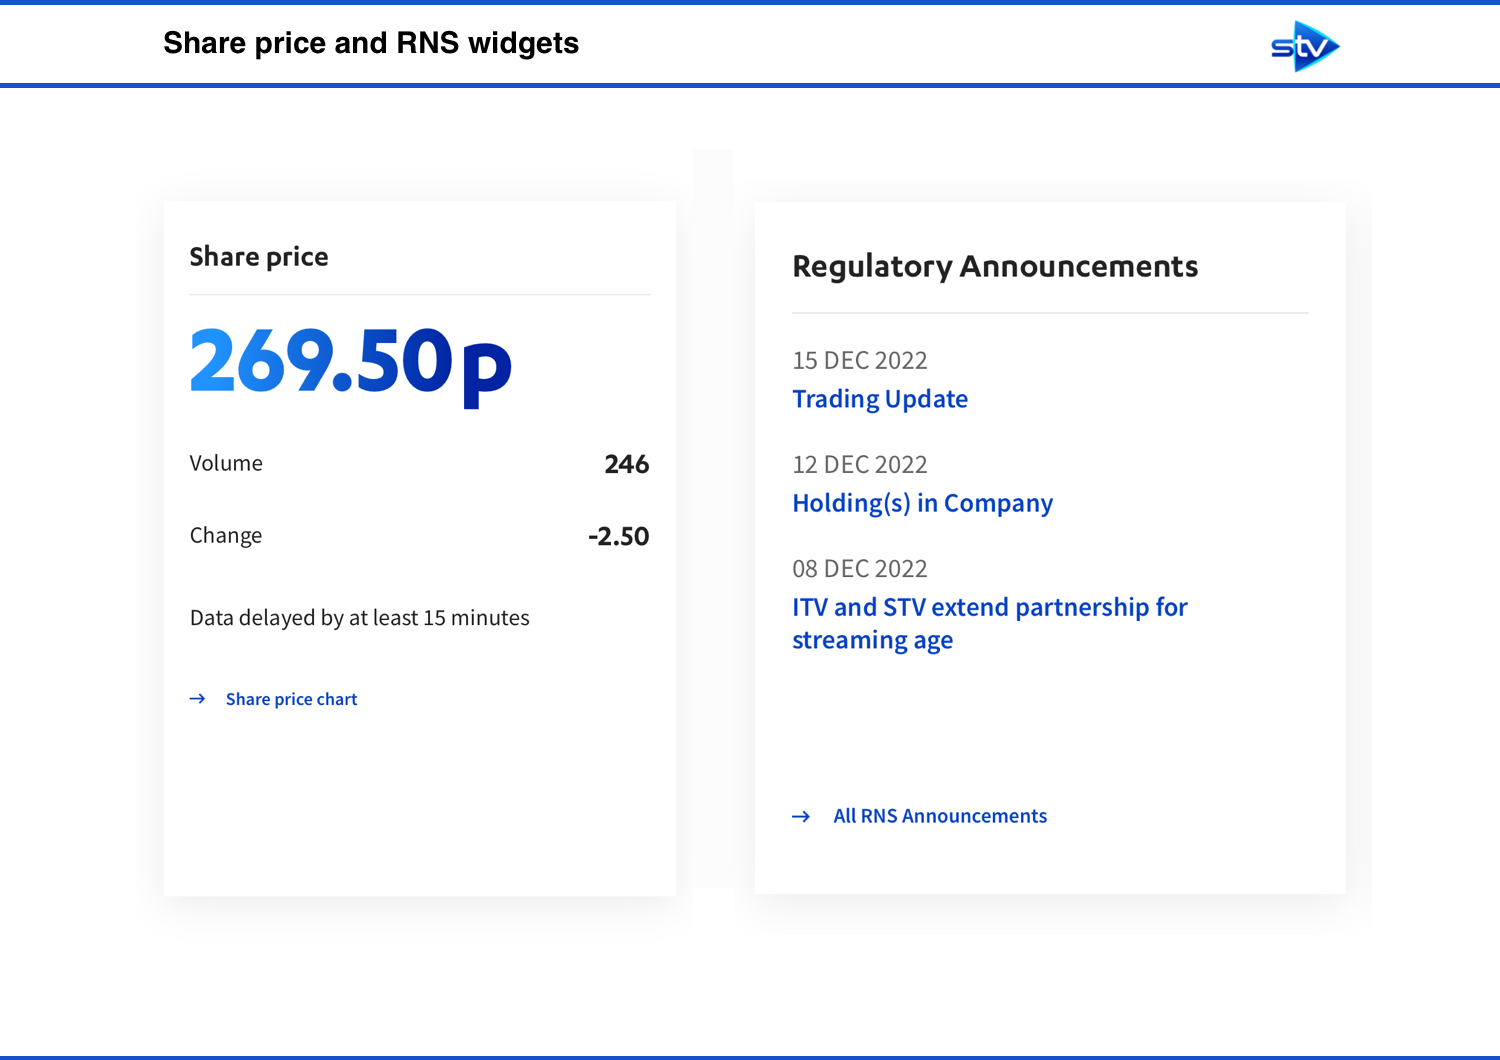This screenshot has width=1500, height=1060.
Task: Click the Share price widget heading
Action: coord(259,257)
